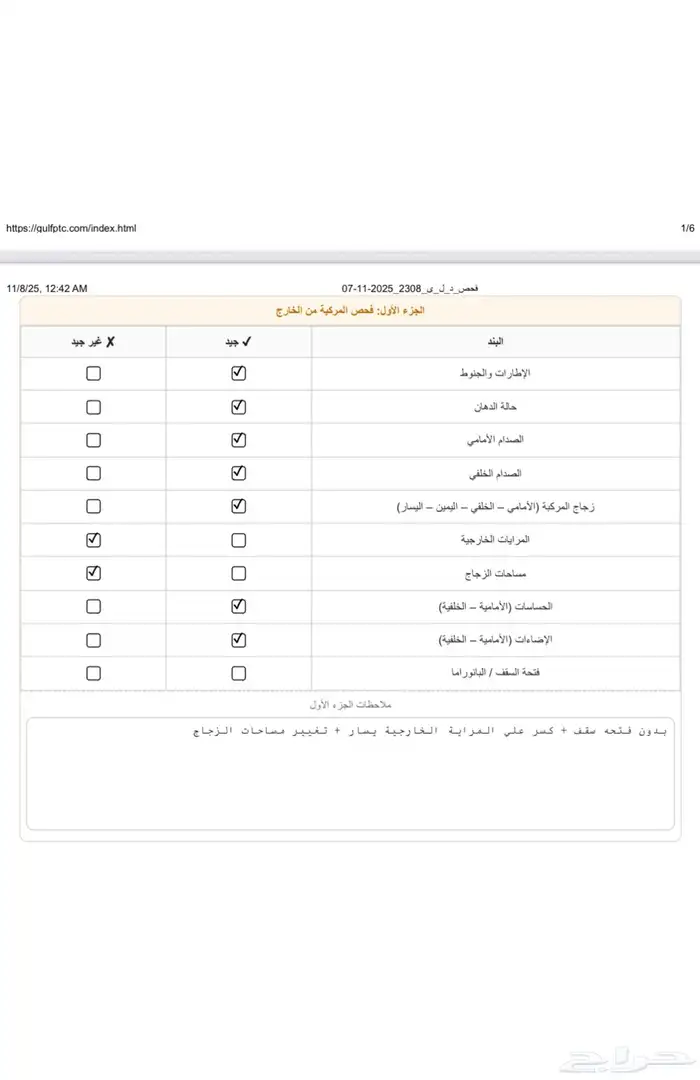Open the qulfptc.com/index.html link
This screenshot has height=1080, width=700.
[x=72, y=228]
